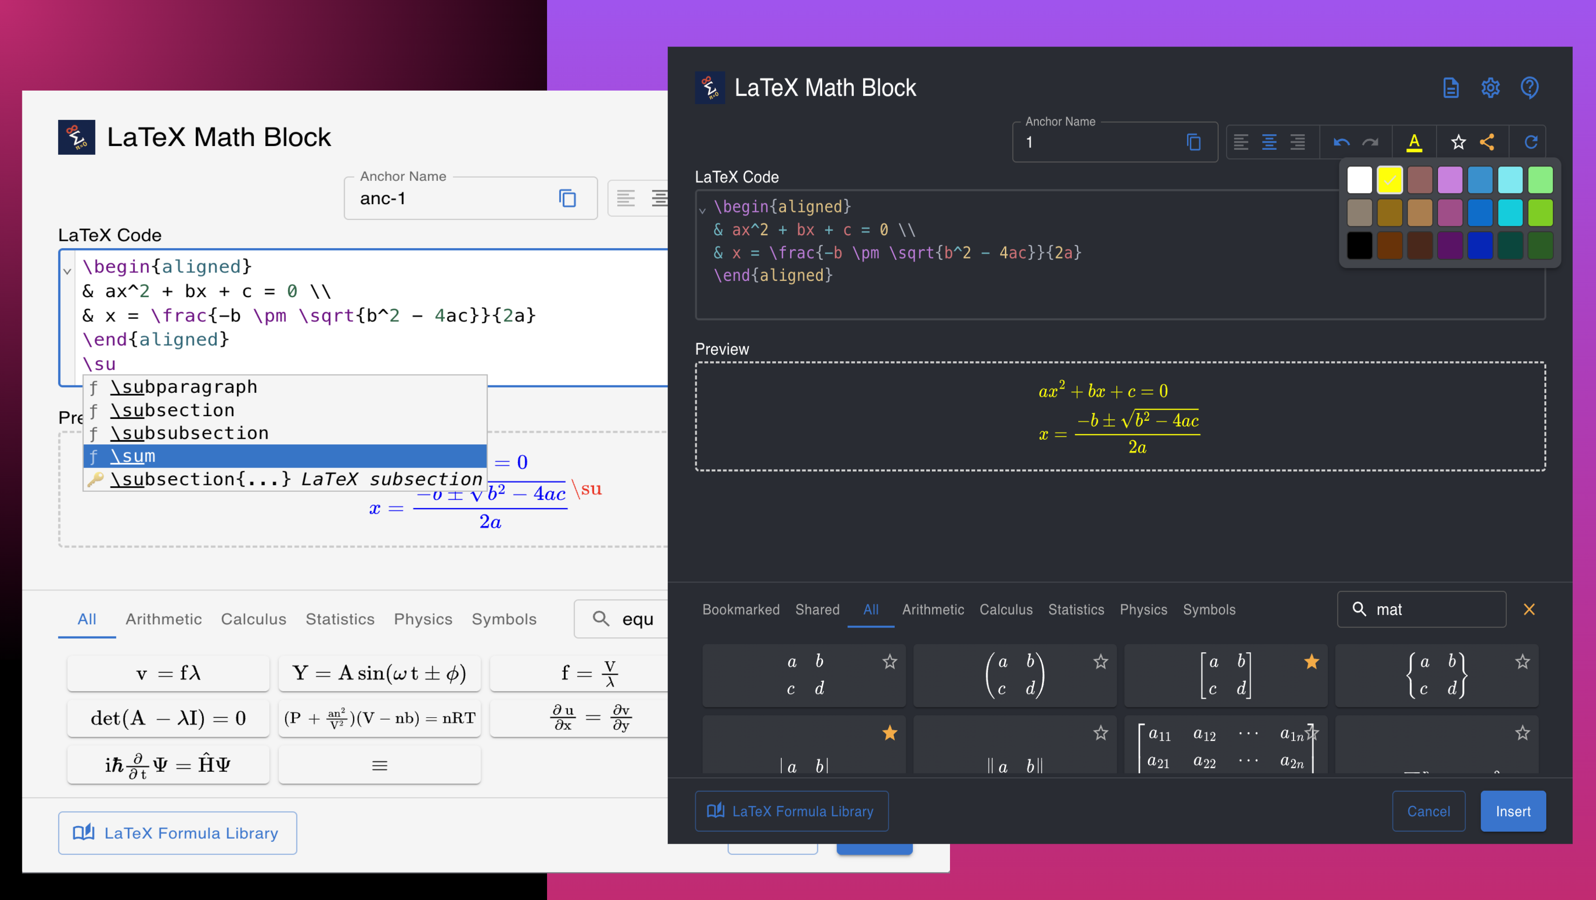
Task: Select All tab in dark window
Action: [871, 609]
